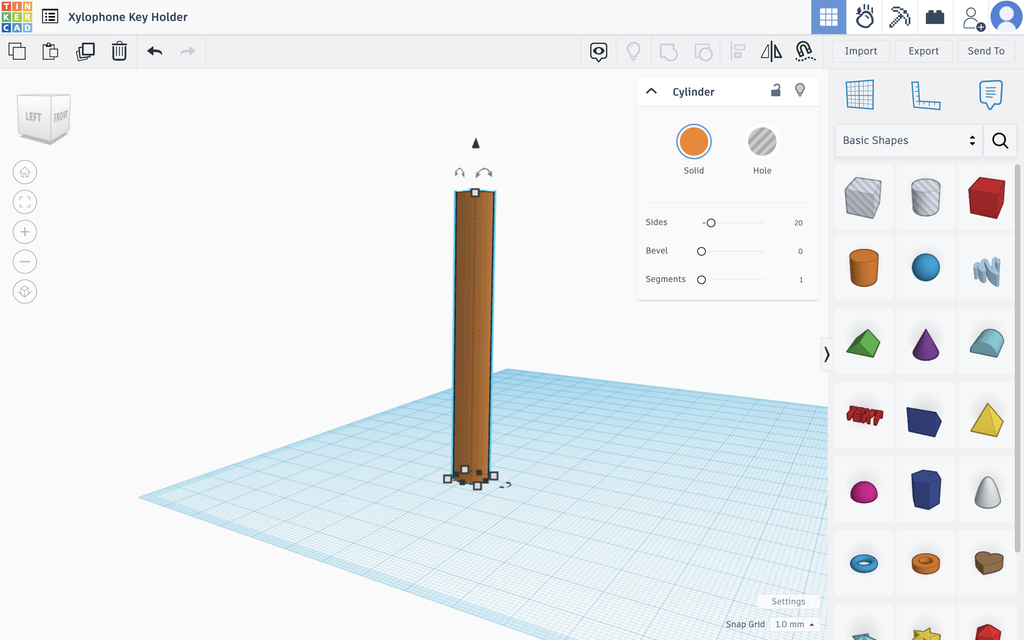Click the Home view button
The width and height of the screenshot is (1024, 640).
coord(25,172)
